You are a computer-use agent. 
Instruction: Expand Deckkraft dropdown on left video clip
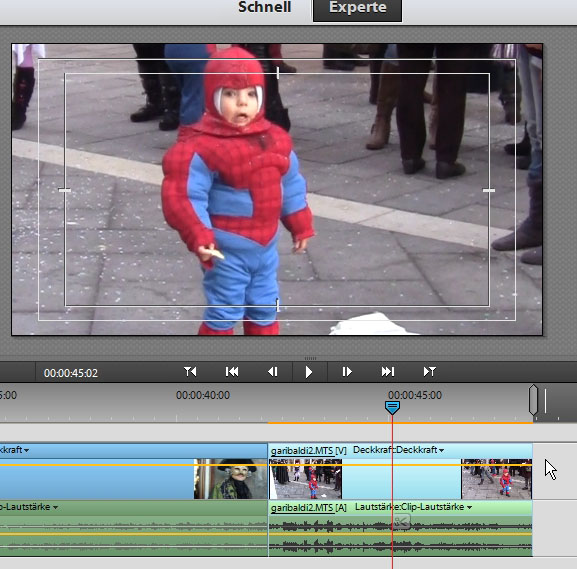[x=26, y=450]
